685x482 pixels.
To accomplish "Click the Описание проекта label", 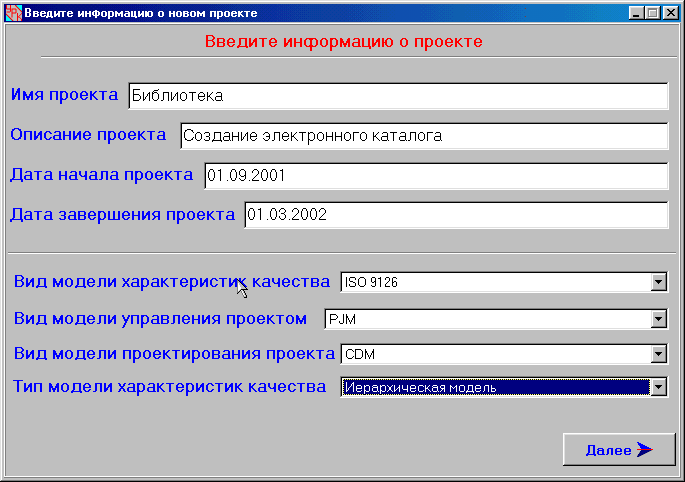I will tap(88, 135).
